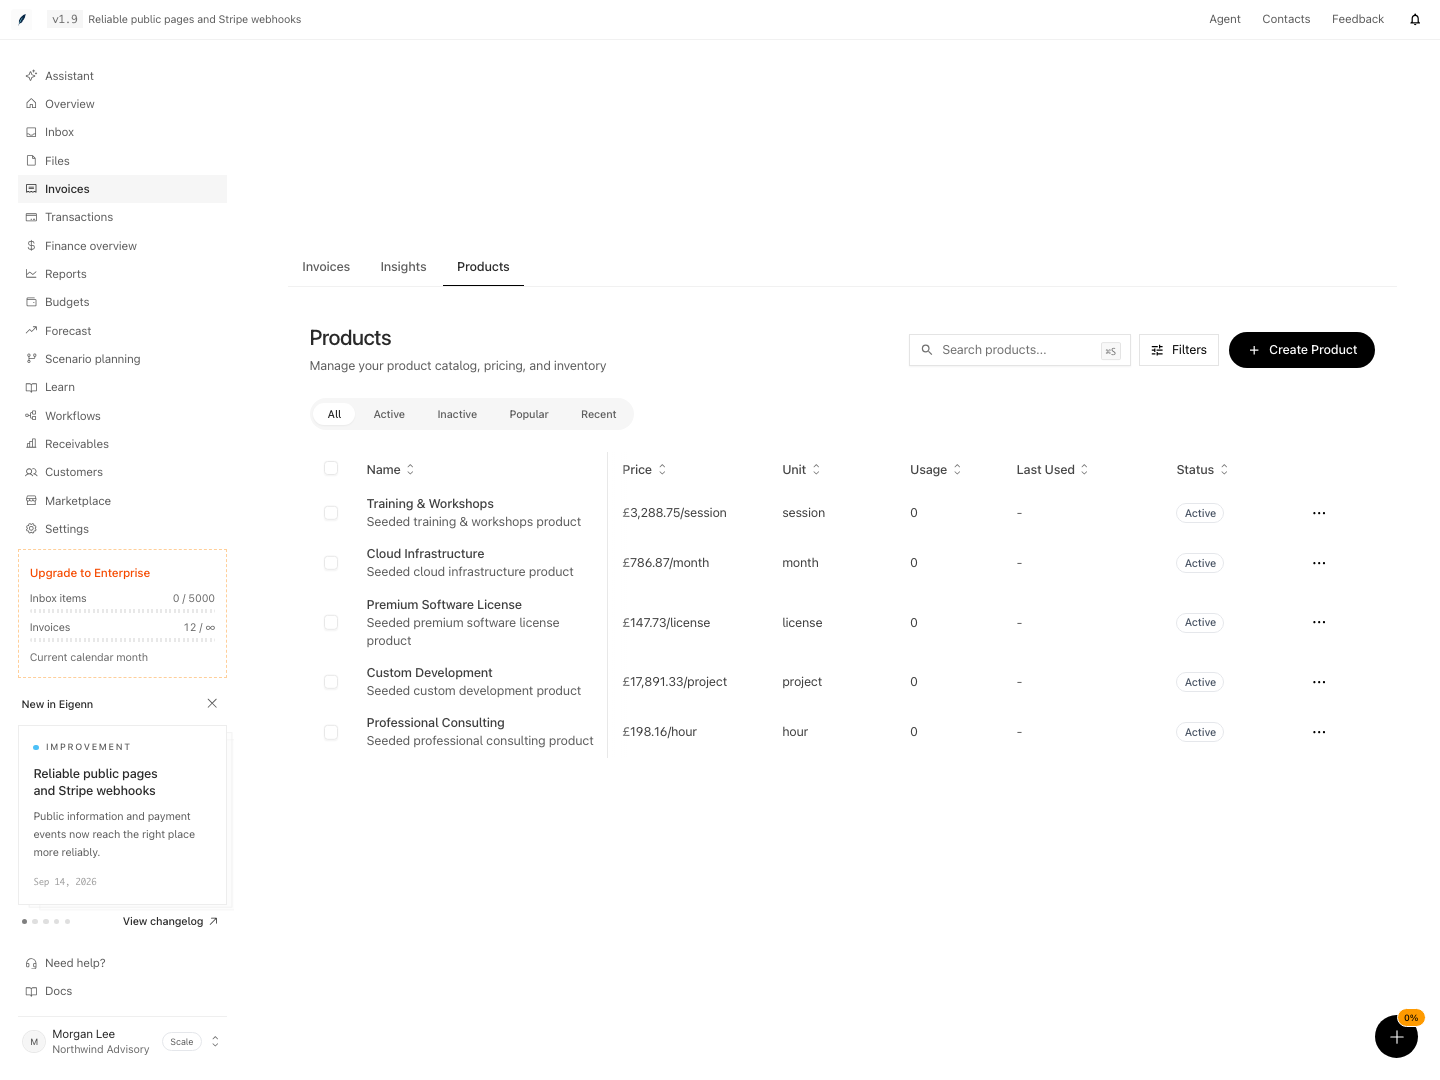
Task: Sort products by Price column
Action: [x=644, y=470]
